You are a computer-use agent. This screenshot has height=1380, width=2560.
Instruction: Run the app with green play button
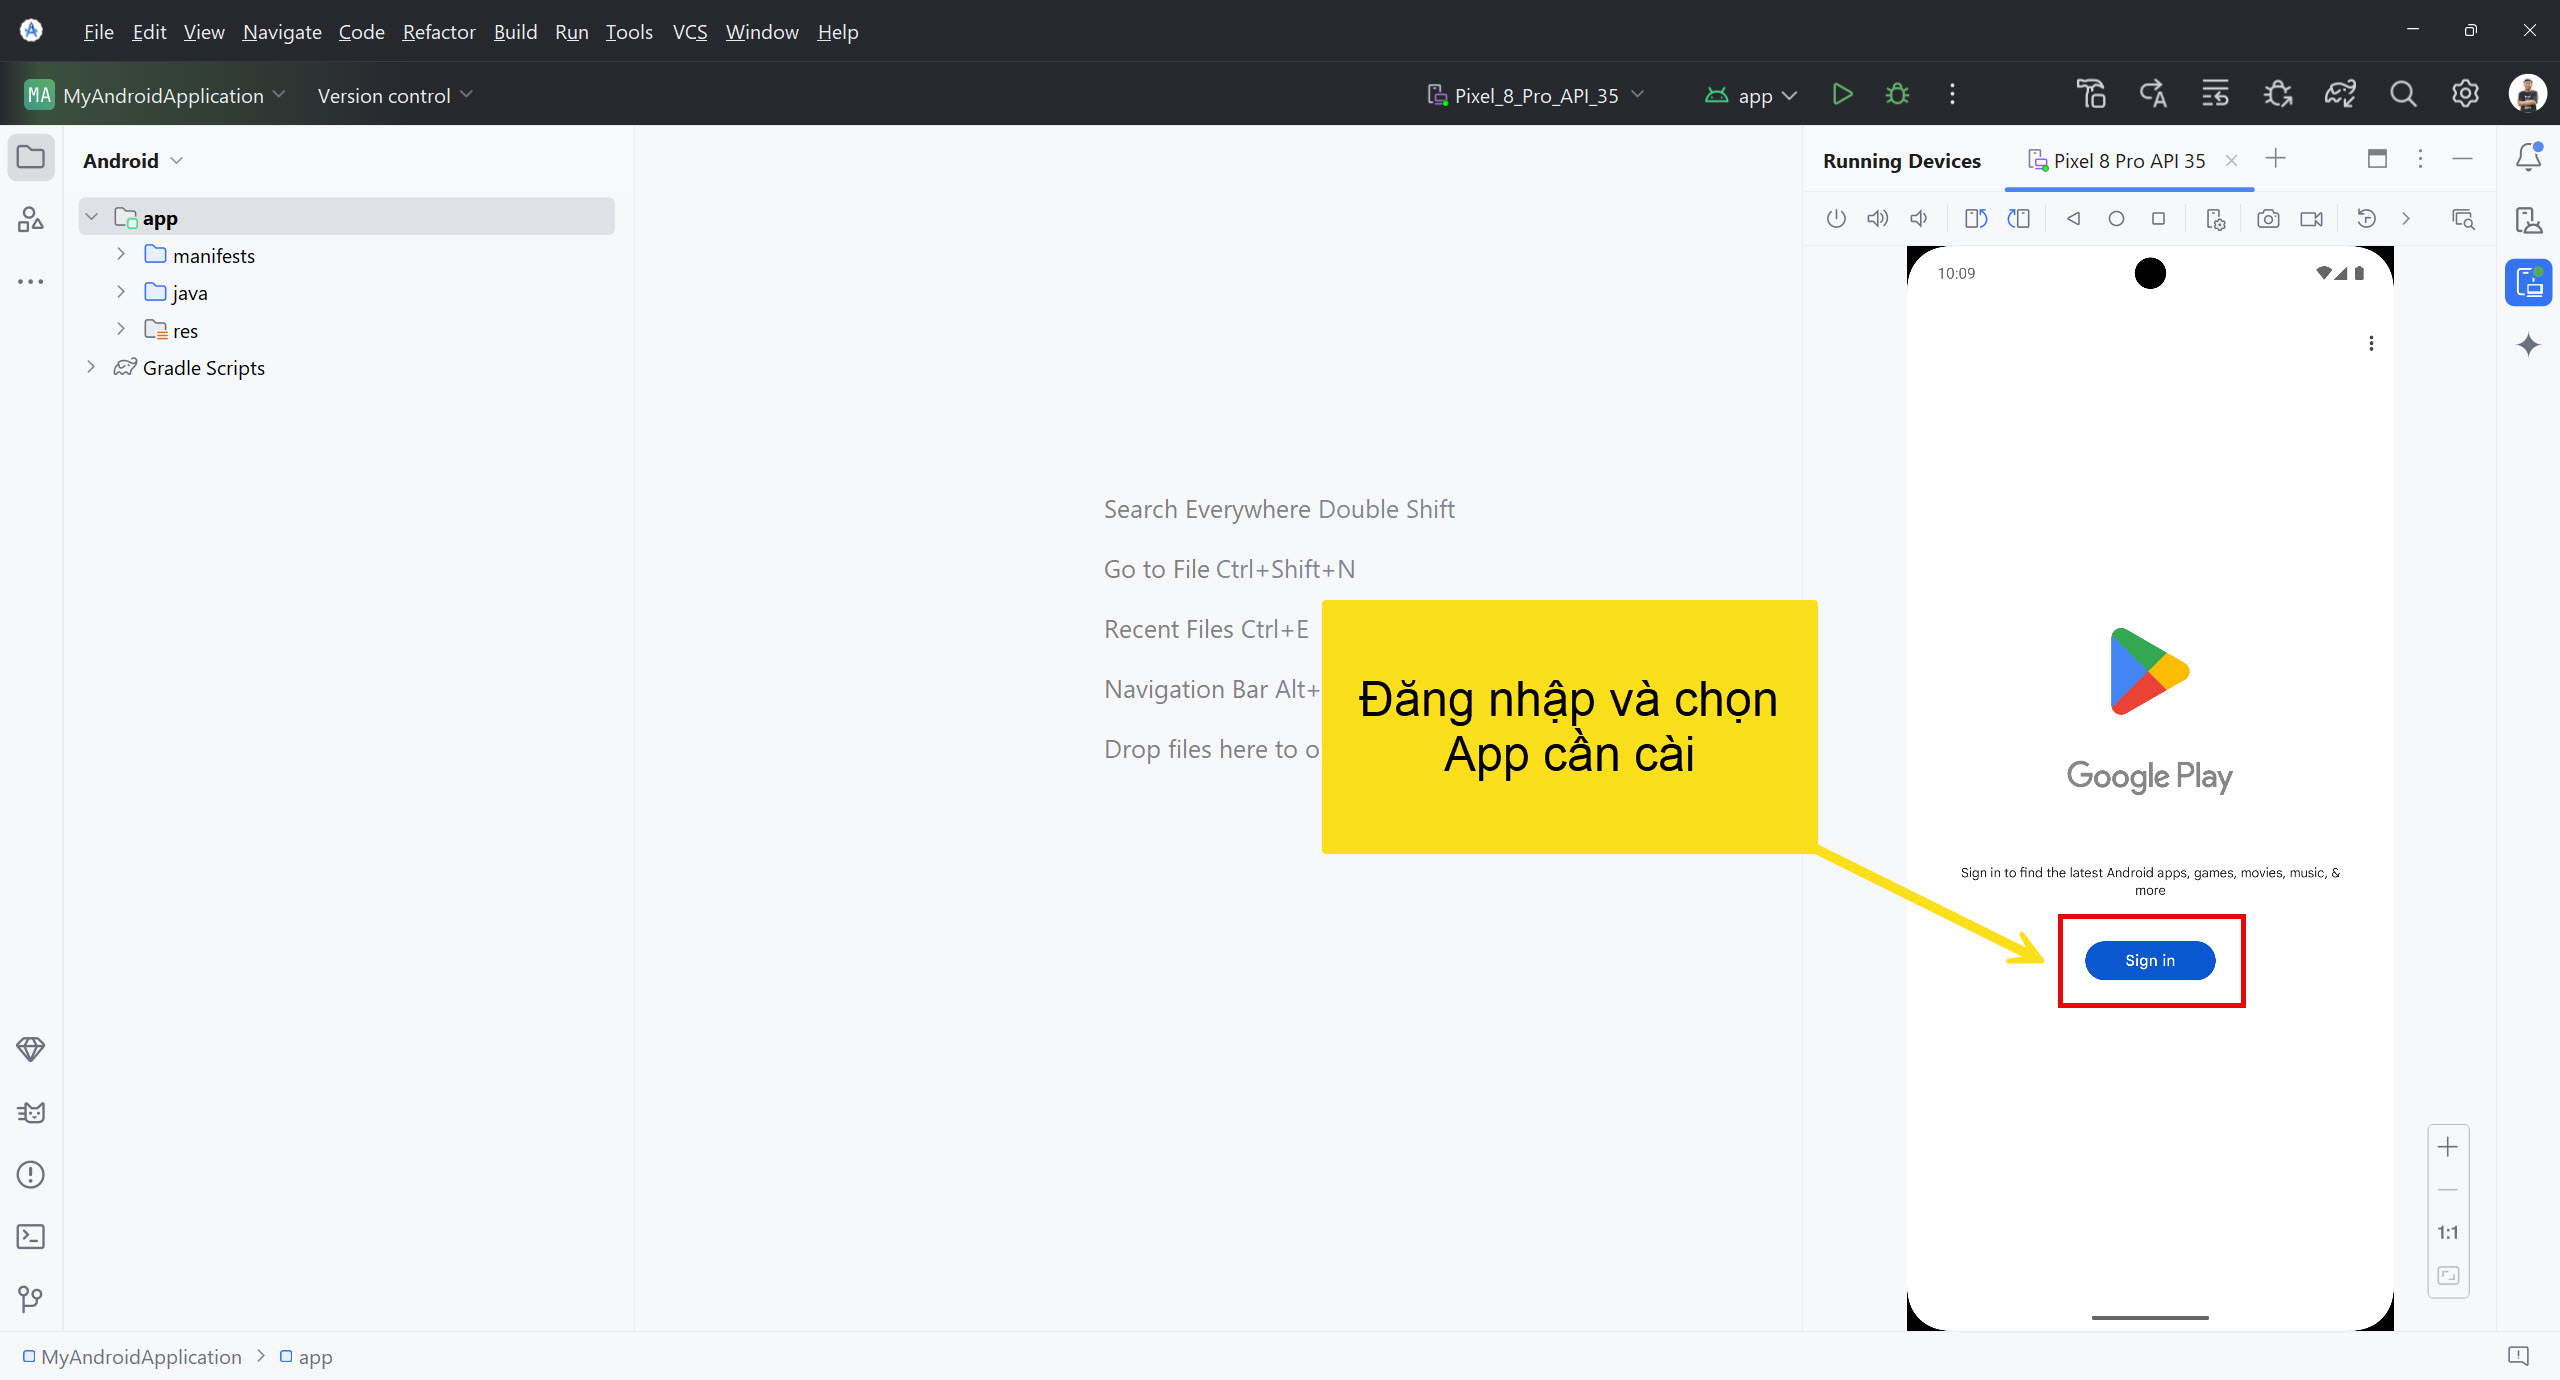click(1842, 94)
